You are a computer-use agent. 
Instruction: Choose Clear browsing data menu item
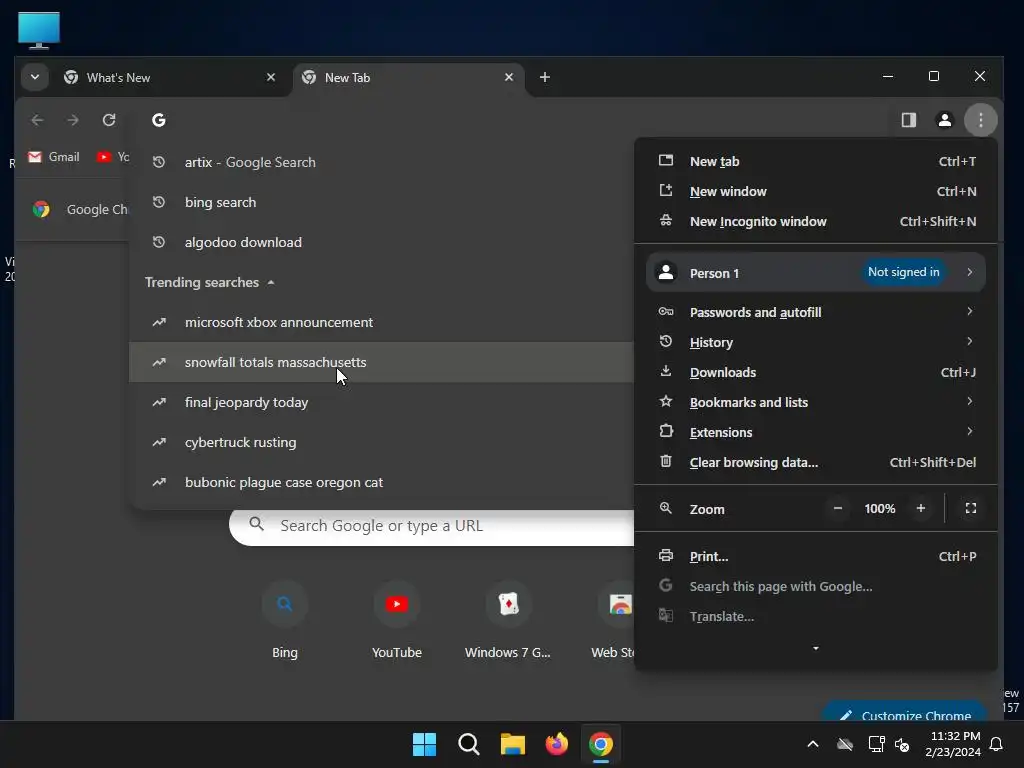816,462
